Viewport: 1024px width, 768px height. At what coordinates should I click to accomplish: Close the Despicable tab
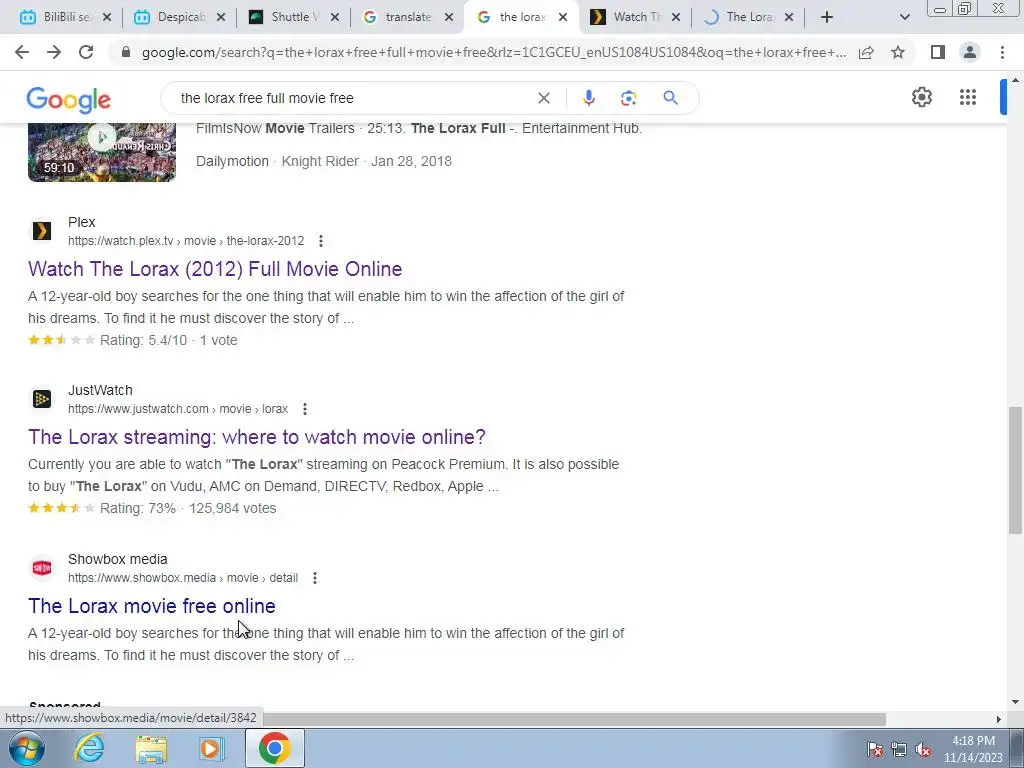pyautogui.click(x=221, y=17)
